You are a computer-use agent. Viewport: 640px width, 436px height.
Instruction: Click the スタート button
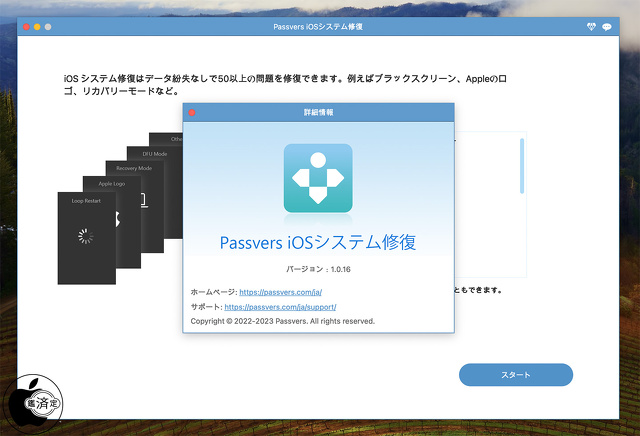click(516, 375)
